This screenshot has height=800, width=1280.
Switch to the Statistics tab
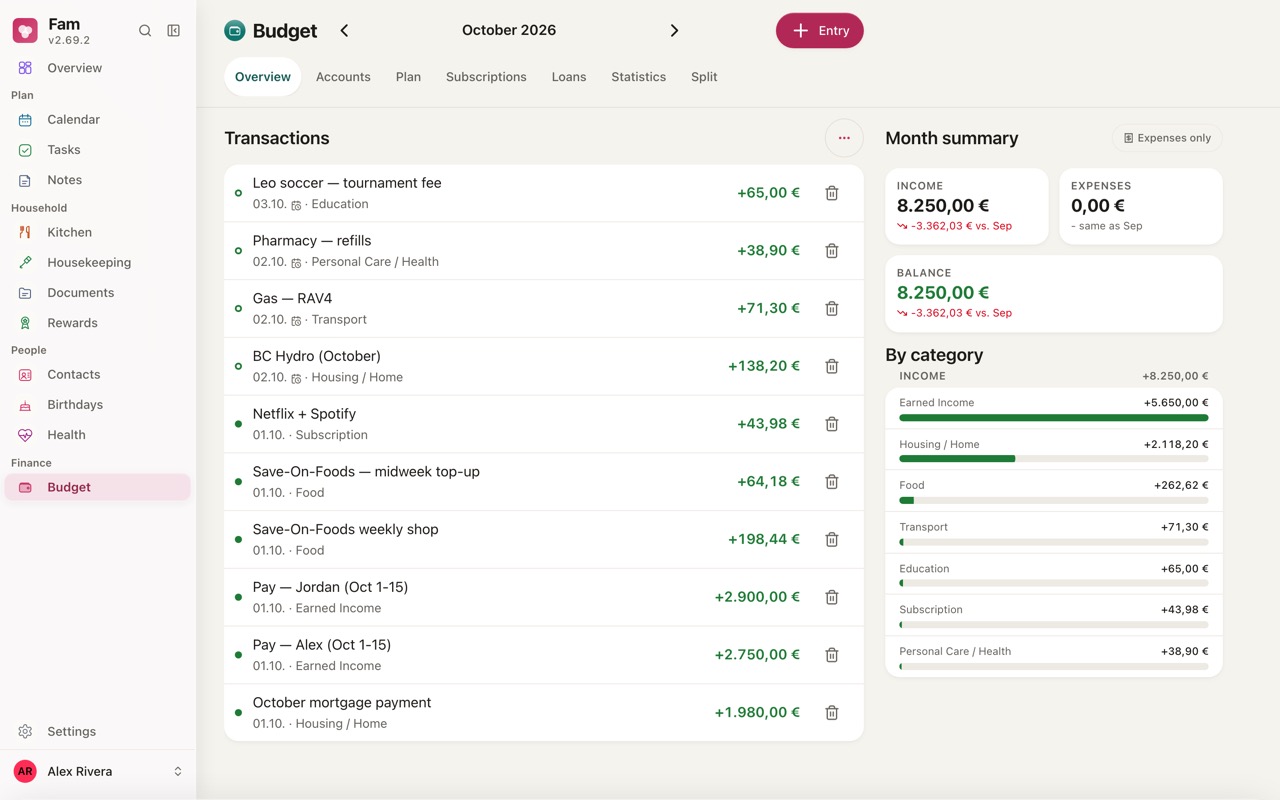pyautogui.click(x=639, y=77)
